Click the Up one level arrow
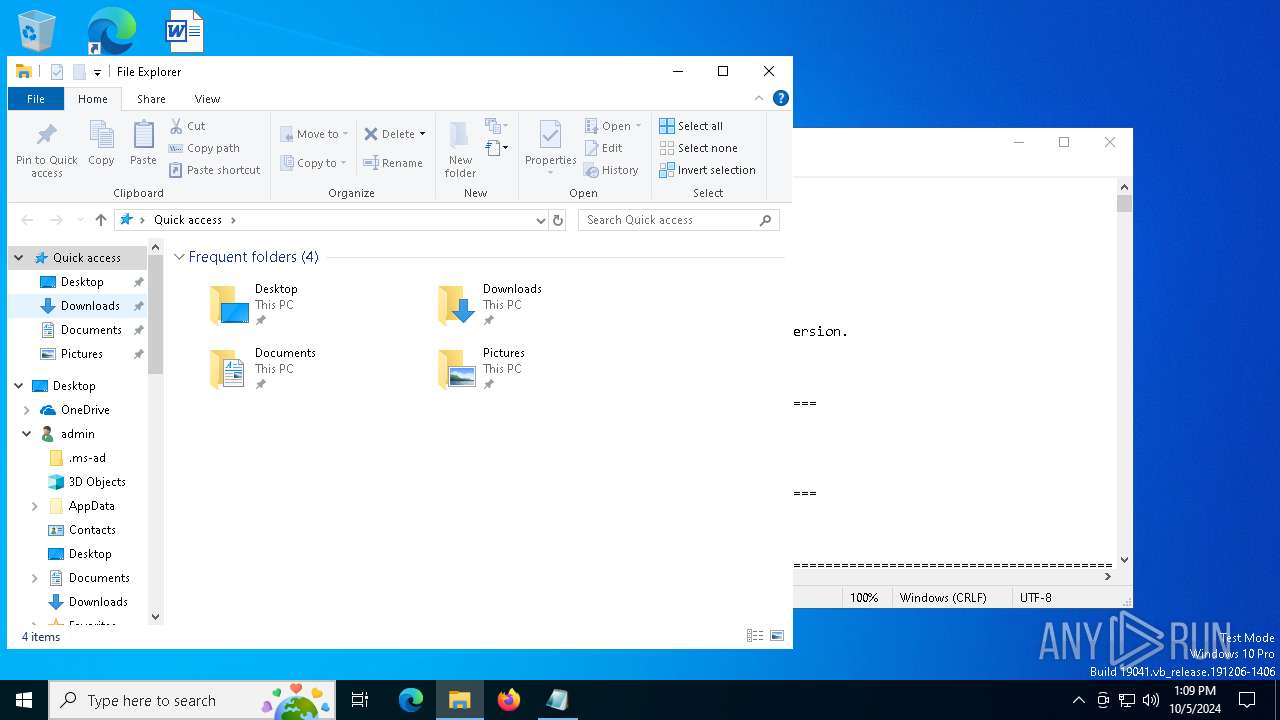 pyautogui.click(x=101, y=220)
